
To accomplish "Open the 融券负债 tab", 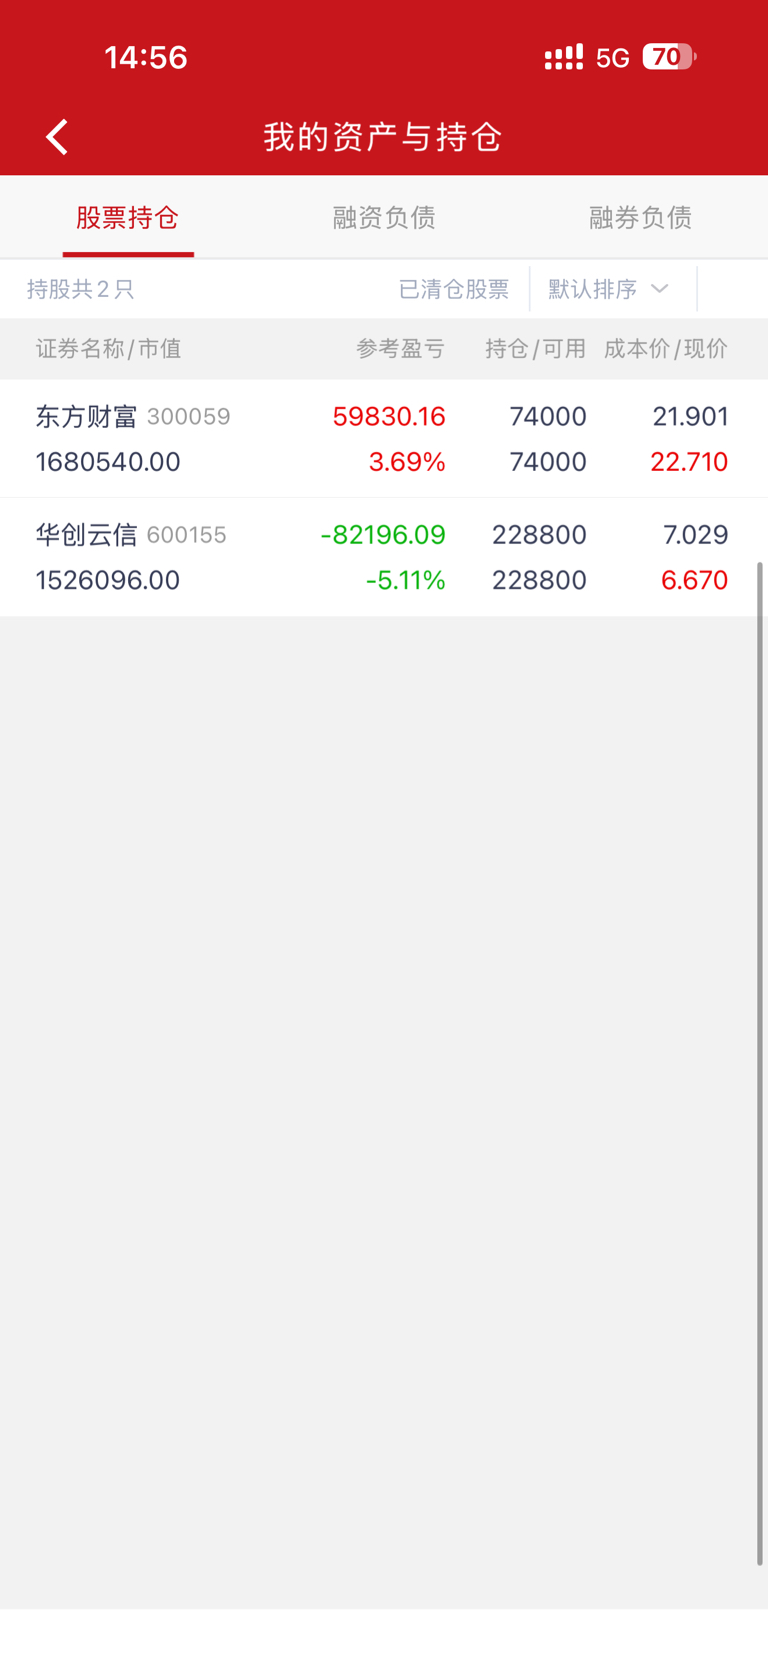I will [x=640, y=218].
